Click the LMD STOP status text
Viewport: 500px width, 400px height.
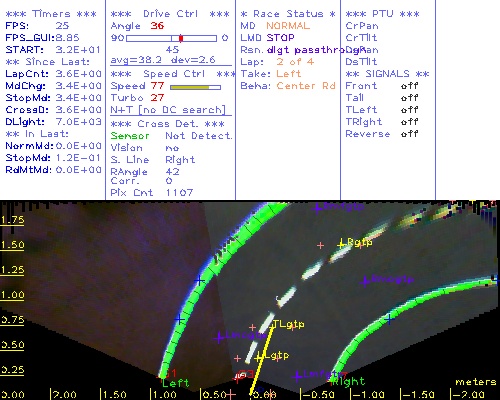coord(268,38)
